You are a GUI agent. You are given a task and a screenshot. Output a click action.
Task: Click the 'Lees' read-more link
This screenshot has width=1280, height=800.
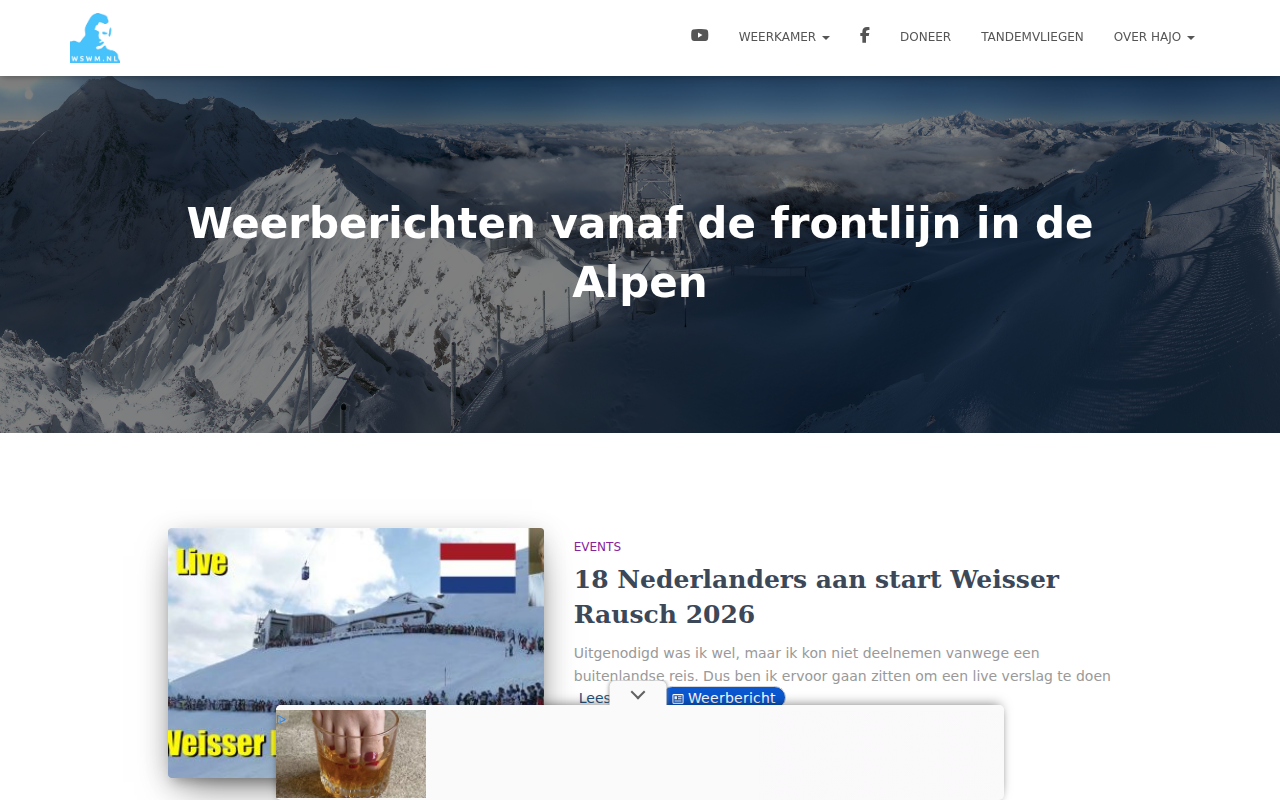tap(594, 698)
